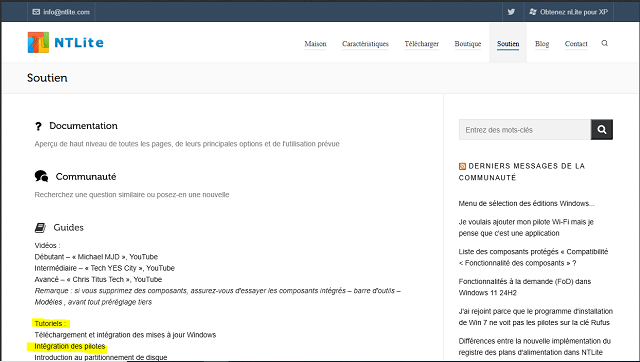The width and height of the screenshot is (640, 362).
Task: Open the Blog menu item
Action: 542,44
